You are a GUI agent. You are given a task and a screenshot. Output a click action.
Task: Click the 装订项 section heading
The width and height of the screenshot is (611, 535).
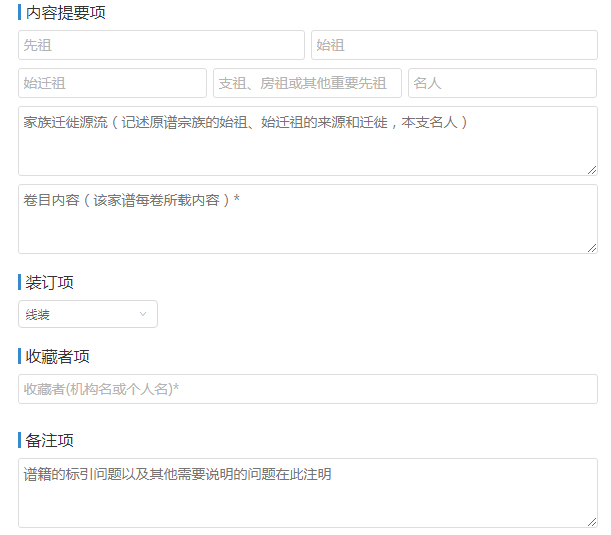(50, 282)
